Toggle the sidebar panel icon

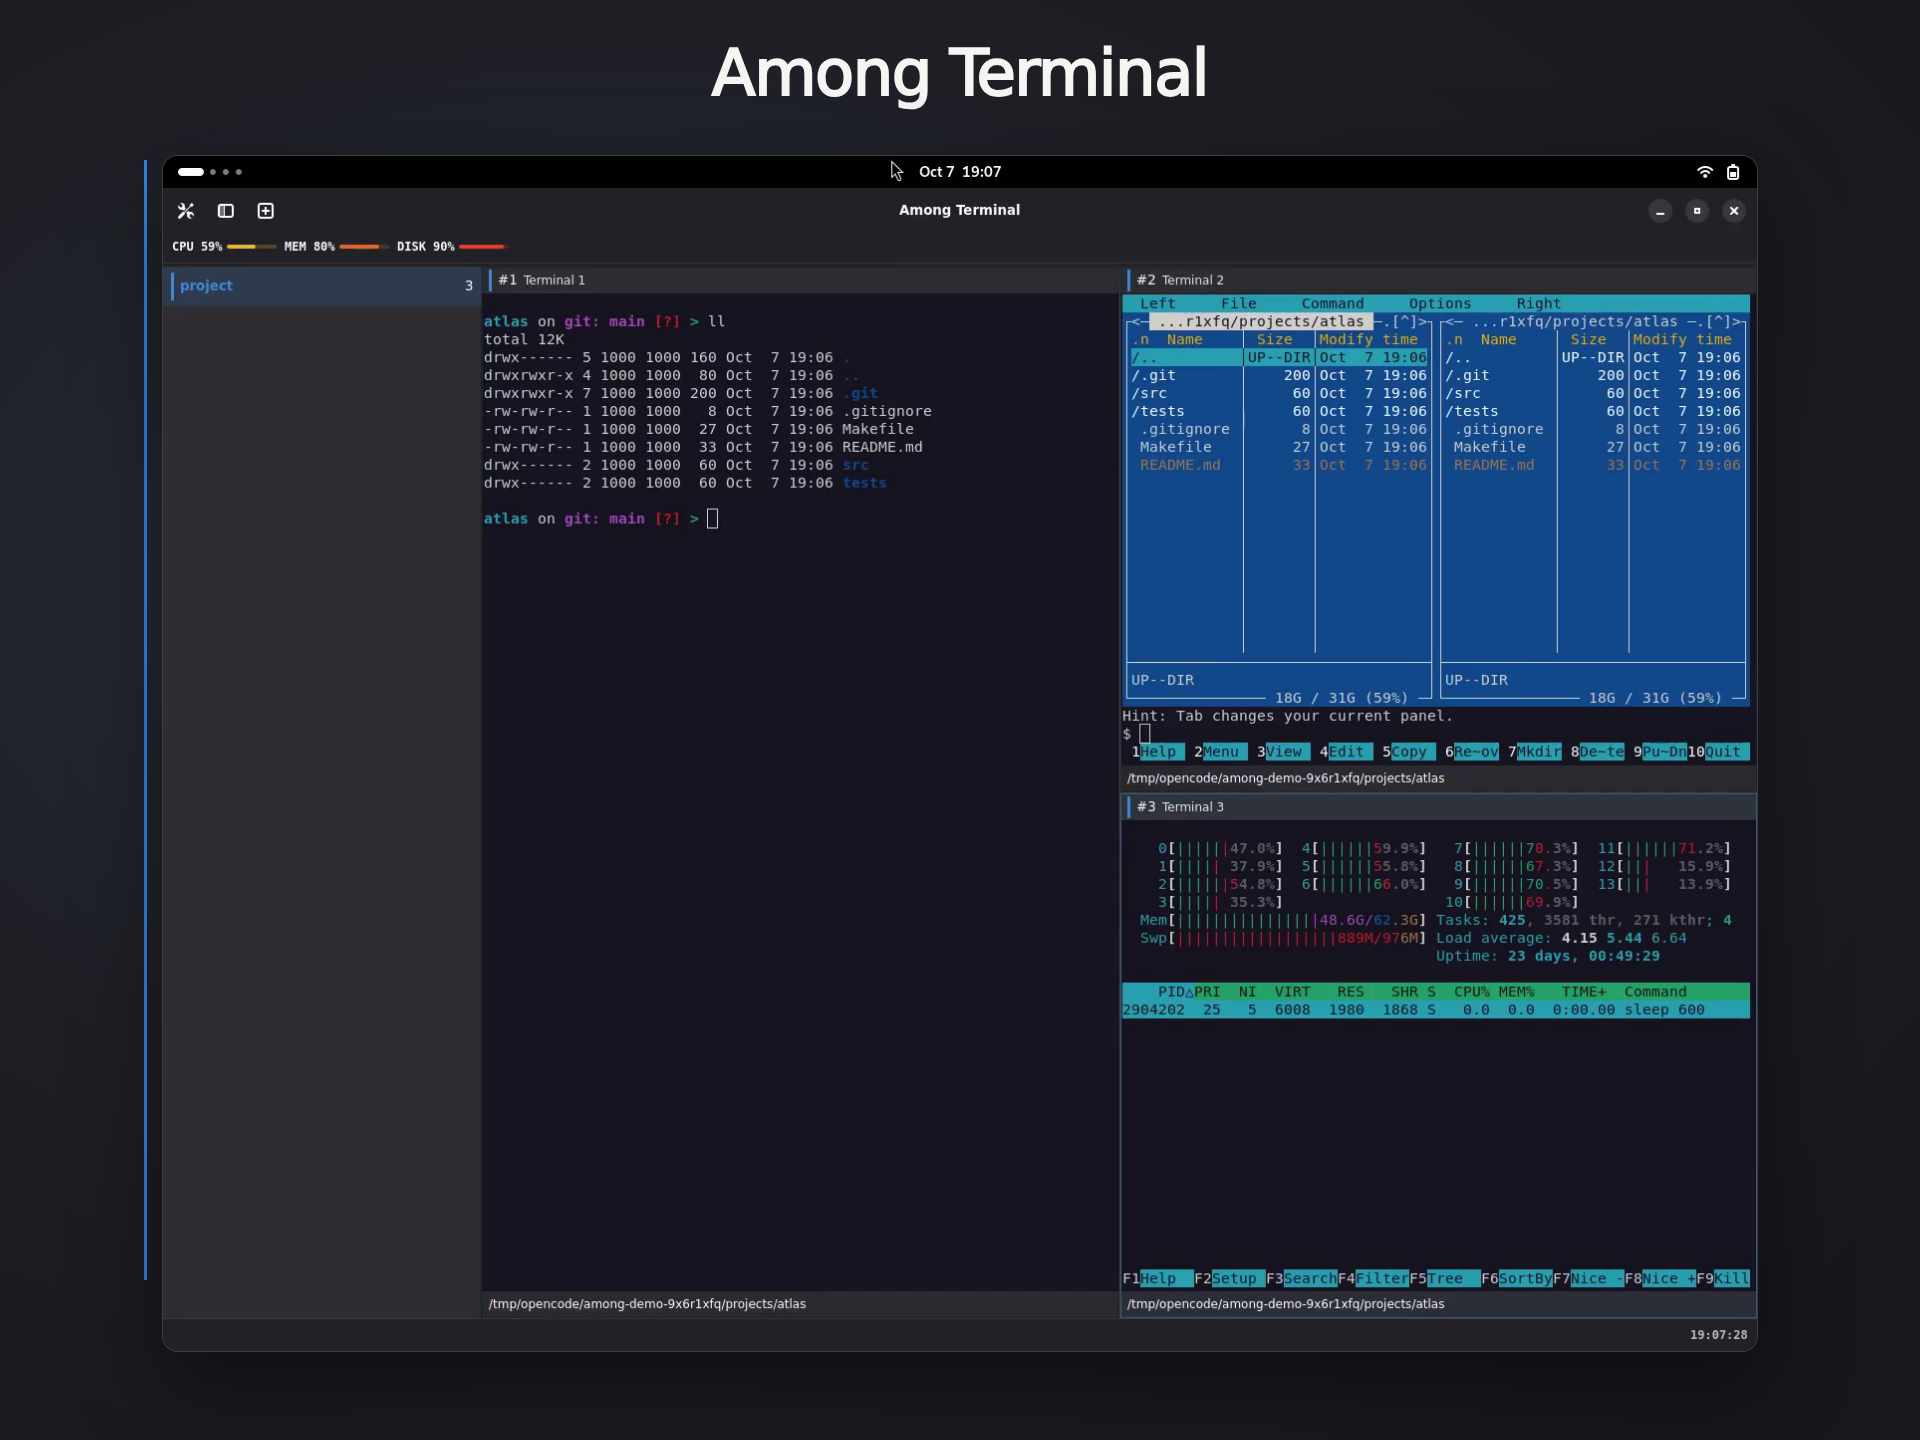pyautogui.click(x=226, y=211)
